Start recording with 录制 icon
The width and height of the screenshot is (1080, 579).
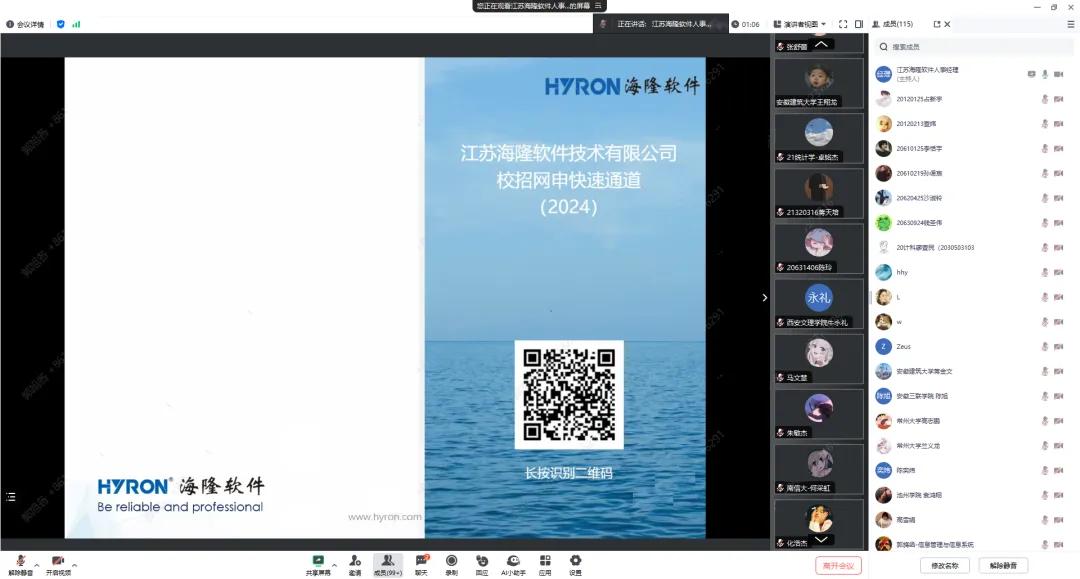tap(451, 565)
